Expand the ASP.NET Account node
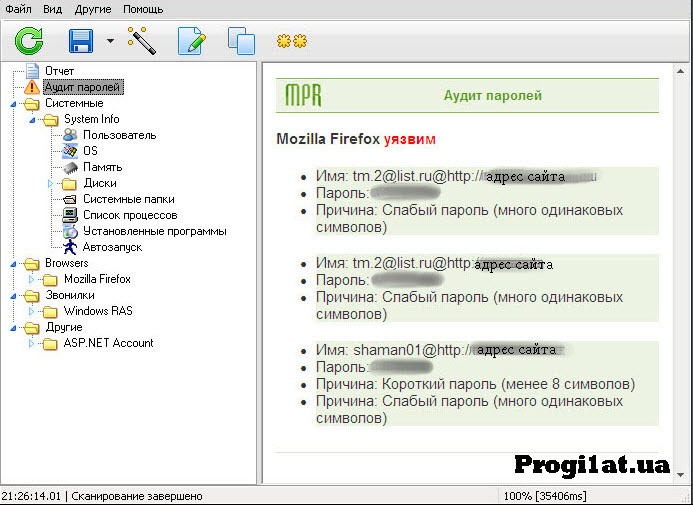The height and width of the screenshot is (505, 693). tap(31, 343)
